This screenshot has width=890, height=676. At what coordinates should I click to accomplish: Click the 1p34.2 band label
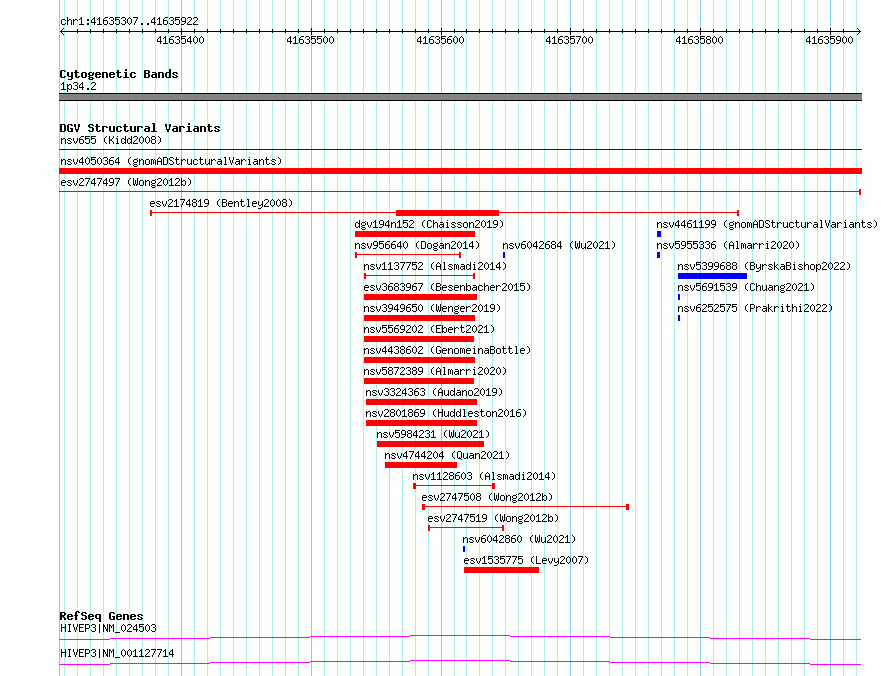[x=78, y=86]
